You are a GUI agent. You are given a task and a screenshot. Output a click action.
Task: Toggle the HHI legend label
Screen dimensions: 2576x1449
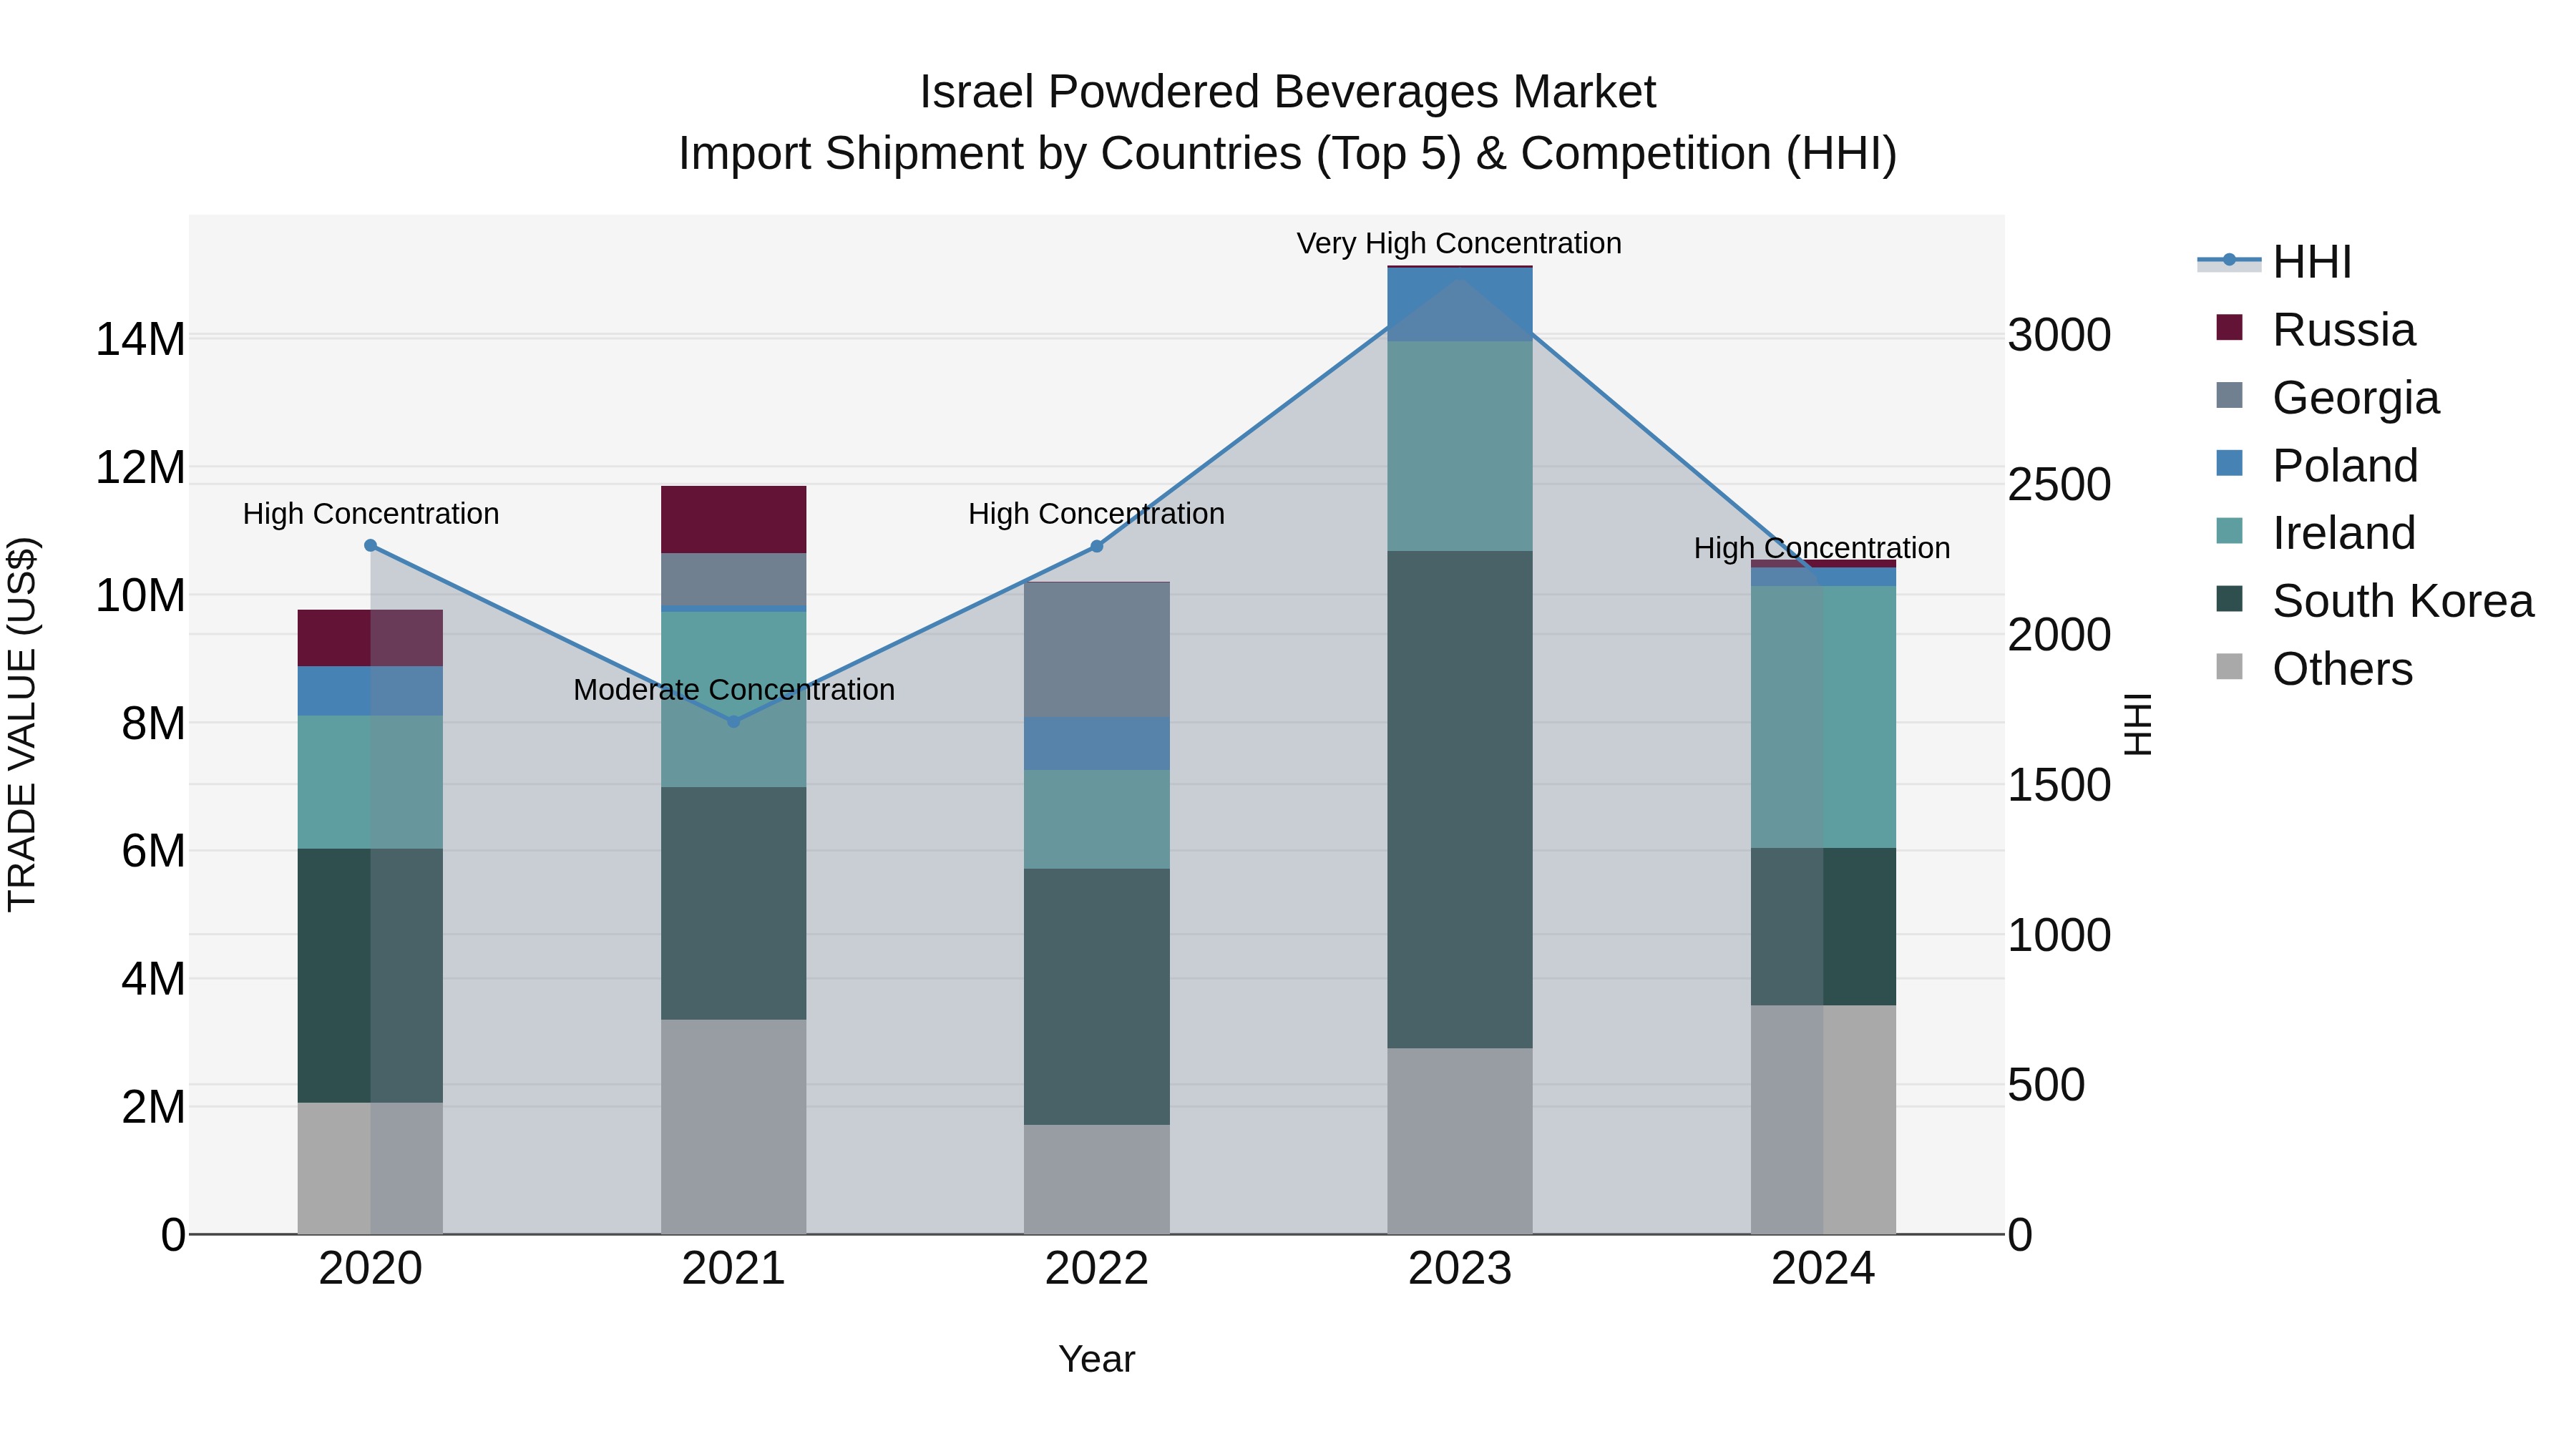coord(2312,262)
